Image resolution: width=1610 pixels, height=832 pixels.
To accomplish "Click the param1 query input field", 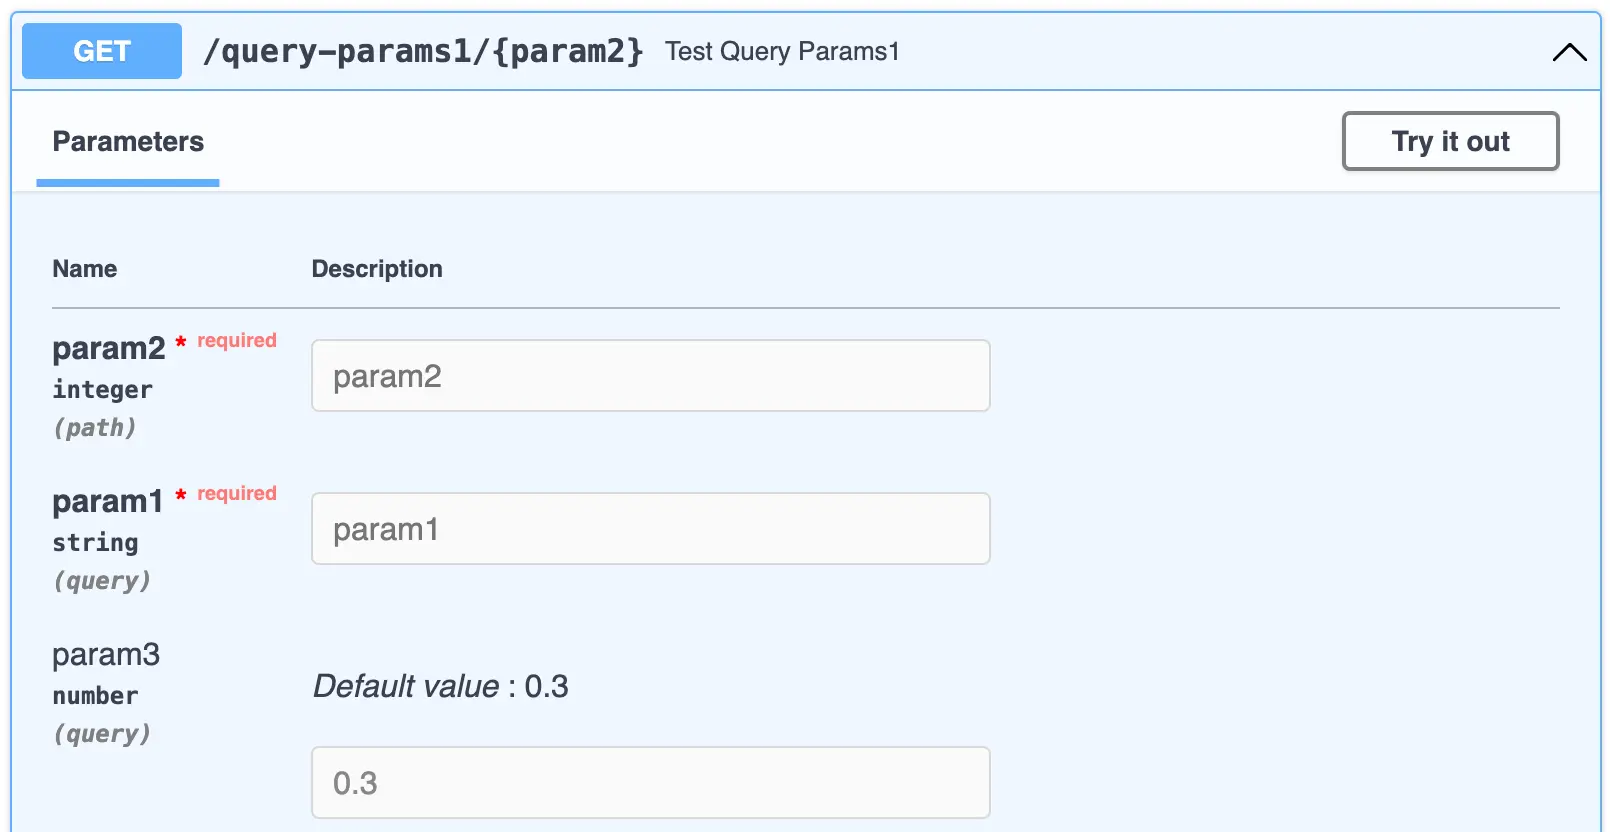I will pyautogui.click(x=650, y=528).
